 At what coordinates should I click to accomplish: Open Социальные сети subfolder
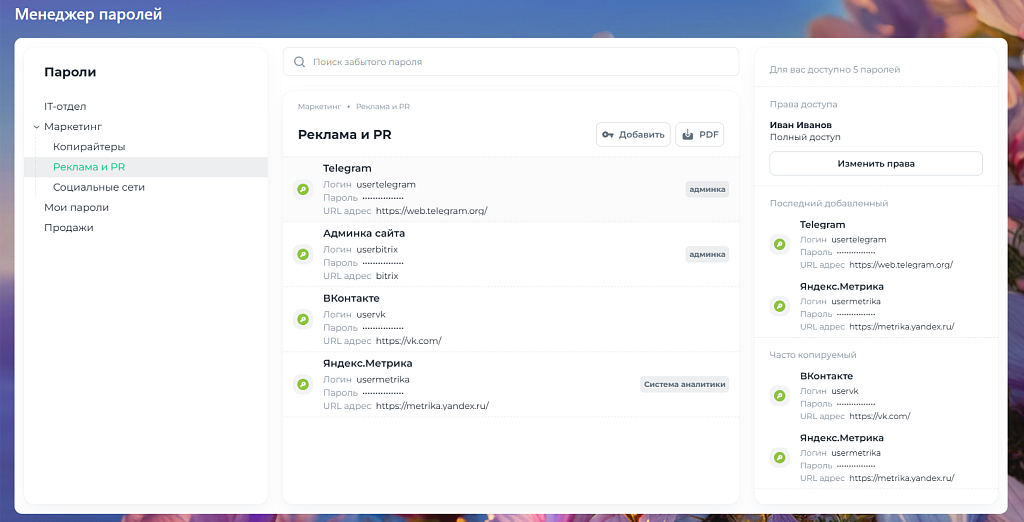point(99,187)
